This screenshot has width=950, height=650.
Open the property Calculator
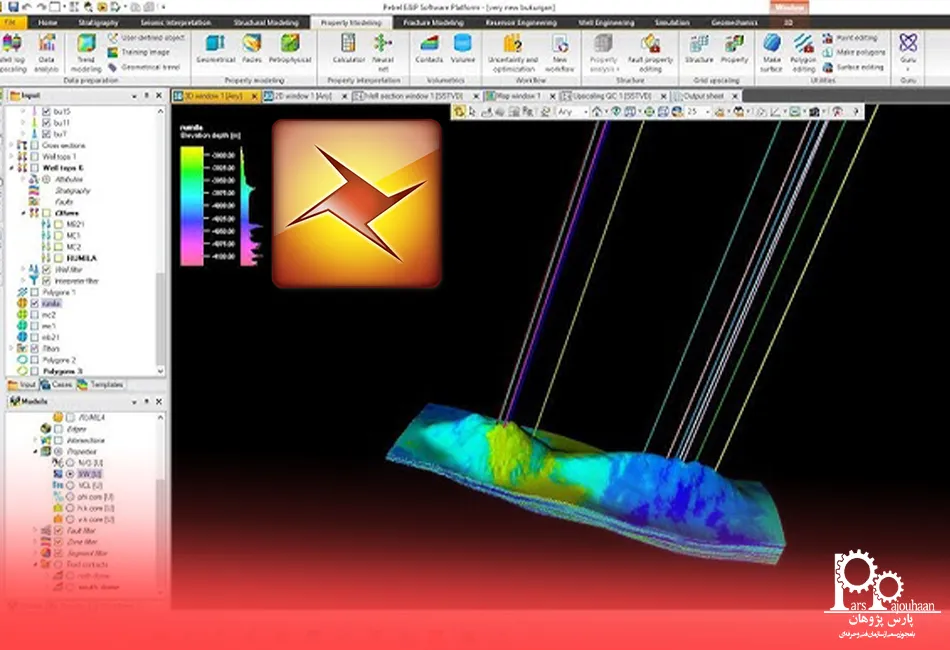348,48
